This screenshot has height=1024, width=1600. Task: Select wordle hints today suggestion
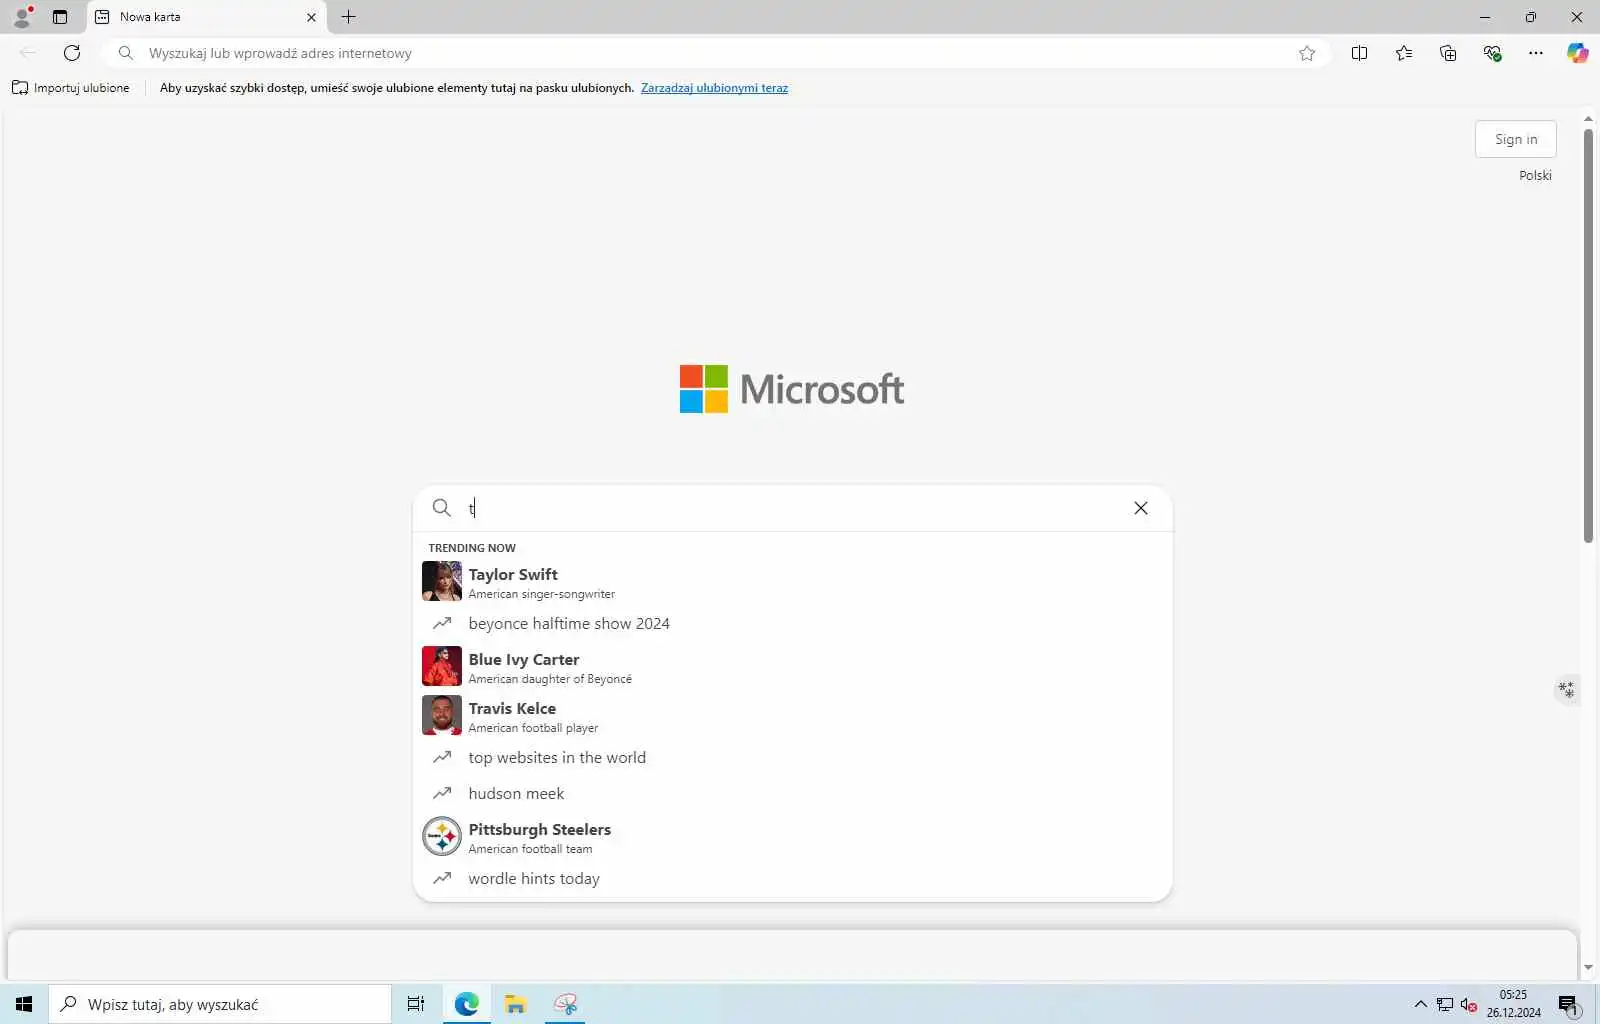(x=792, y=879)
